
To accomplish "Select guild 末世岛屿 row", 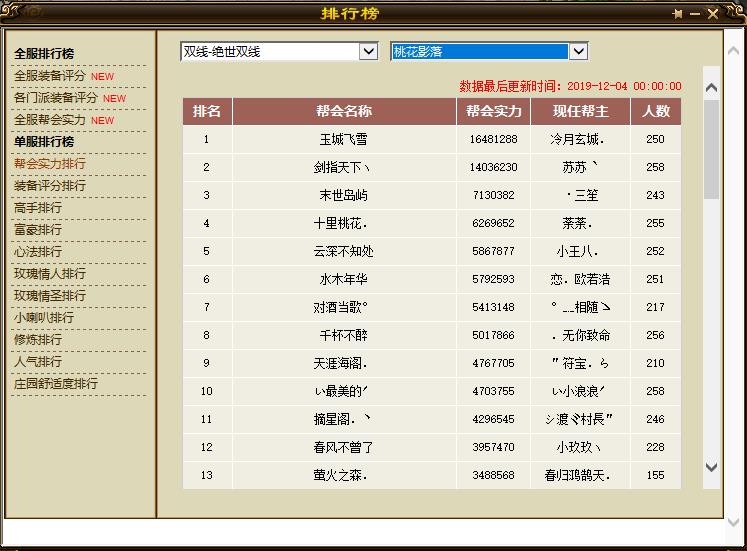I will click(x=432, y=195).
